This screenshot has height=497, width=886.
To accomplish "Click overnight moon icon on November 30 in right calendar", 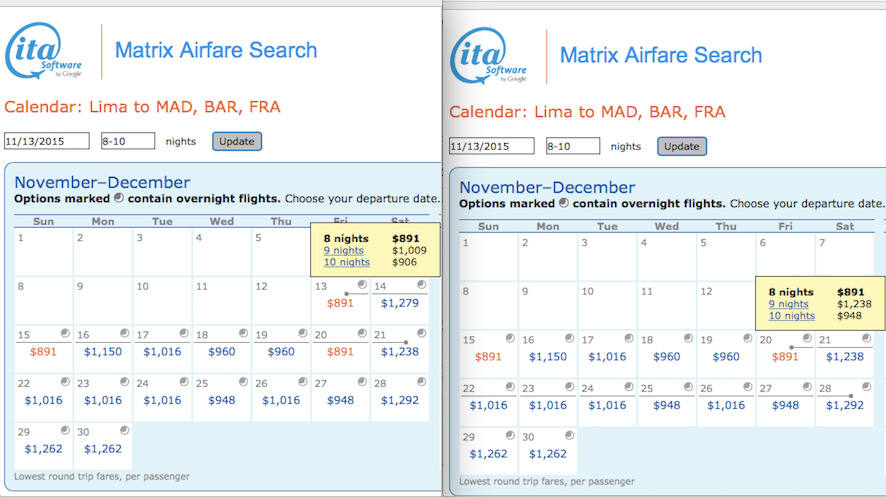I will pyautogui.click(x=570, y=435).
